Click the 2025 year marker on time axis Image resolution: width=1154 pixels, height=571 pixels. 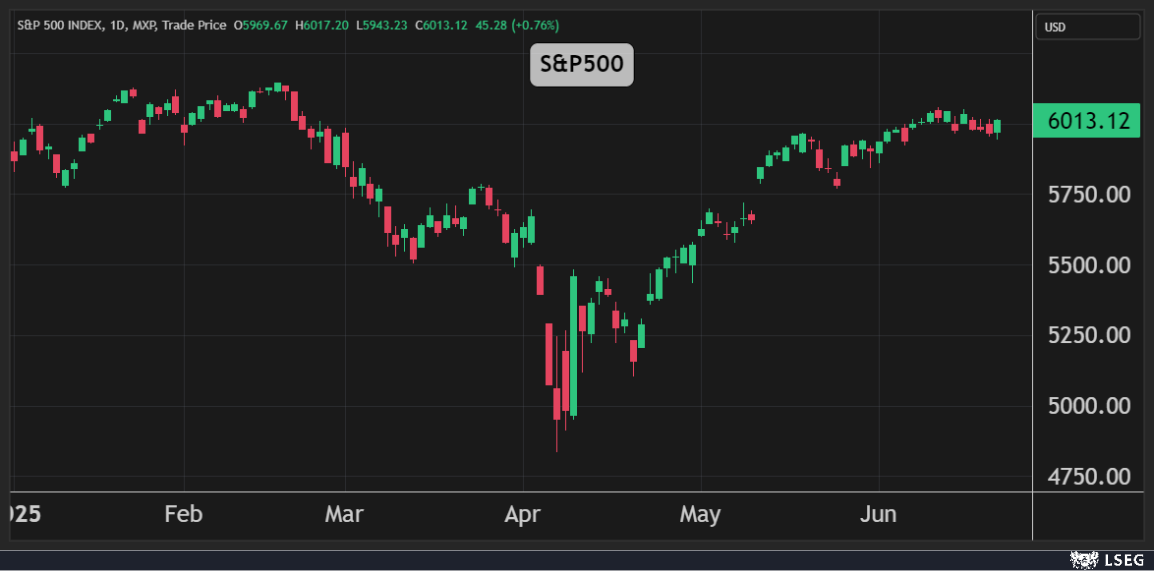pyautogui.click(x=20, y=515)
